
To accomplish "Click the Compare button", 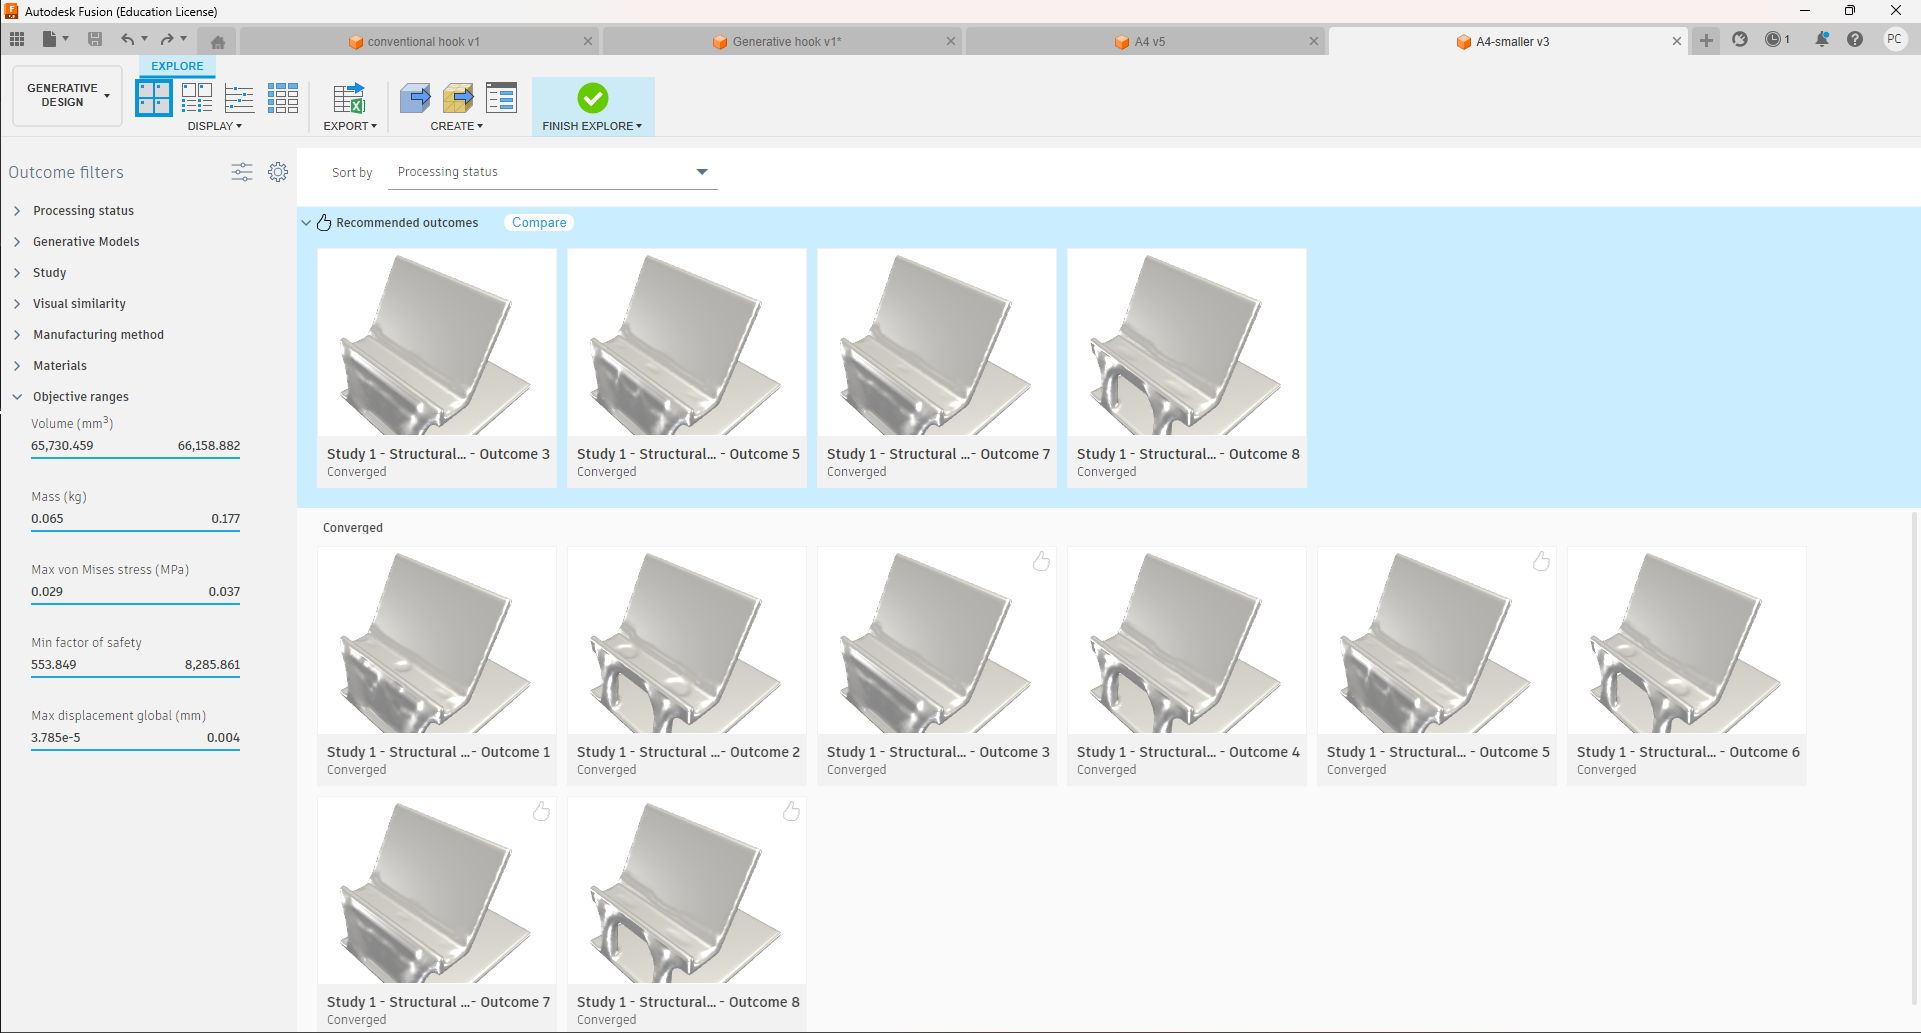I will 539,223.
